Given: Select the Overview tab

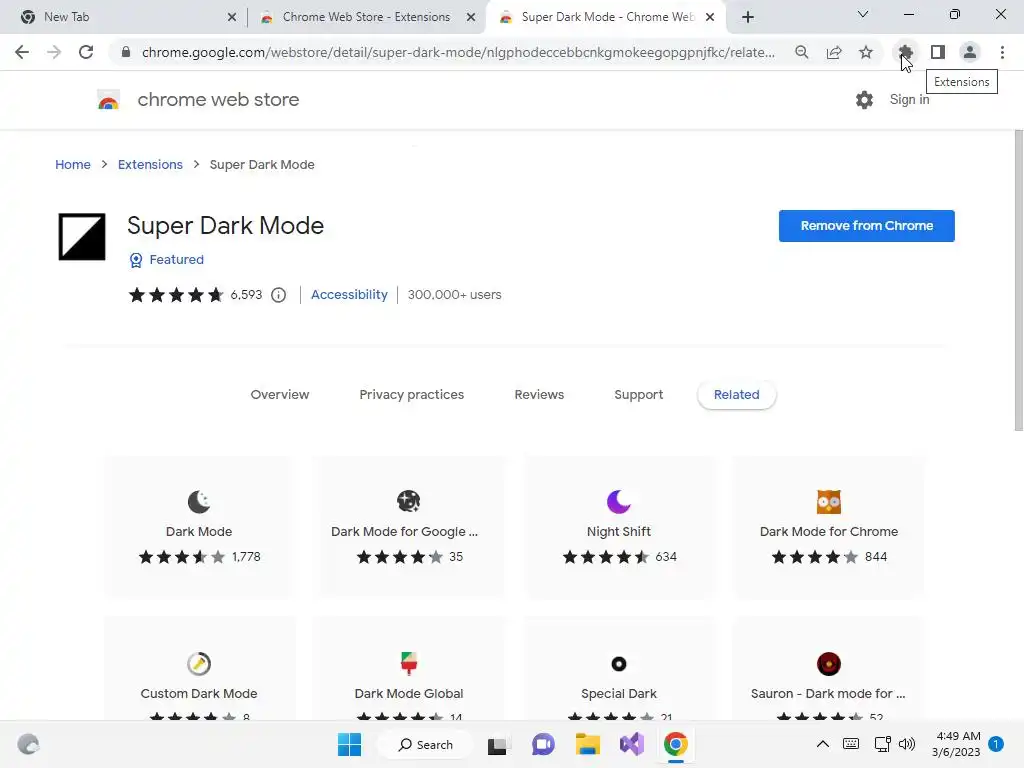Looking at the screenshot, I should pyautogui.click(x=280, y=394).
